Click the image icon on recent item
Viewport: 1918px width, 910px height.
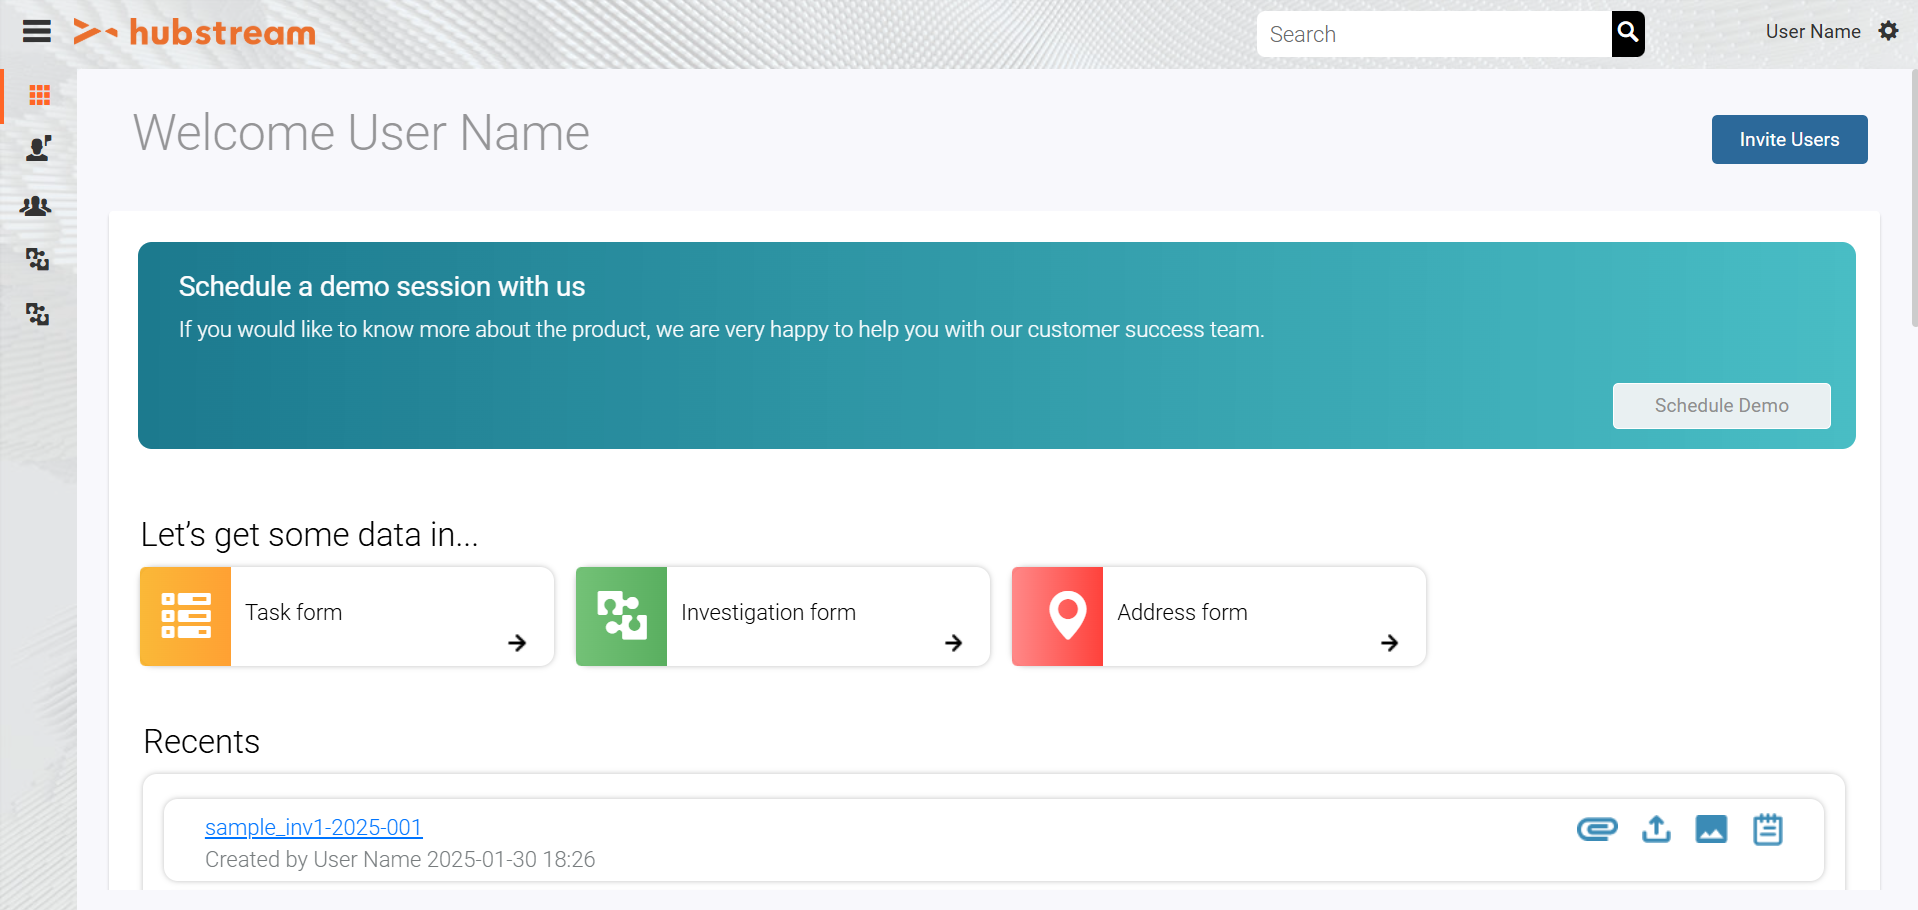(x=1711, y=829)
